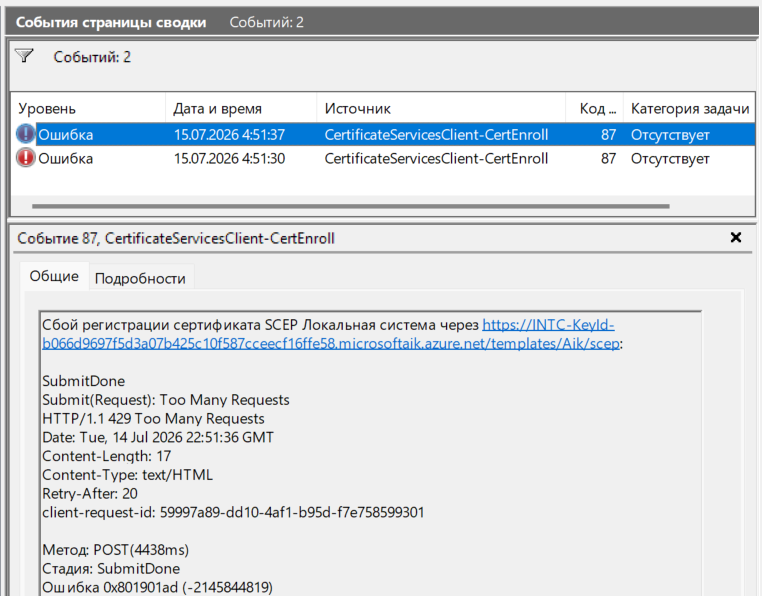Sort events by the Источник column

point(441,108)
